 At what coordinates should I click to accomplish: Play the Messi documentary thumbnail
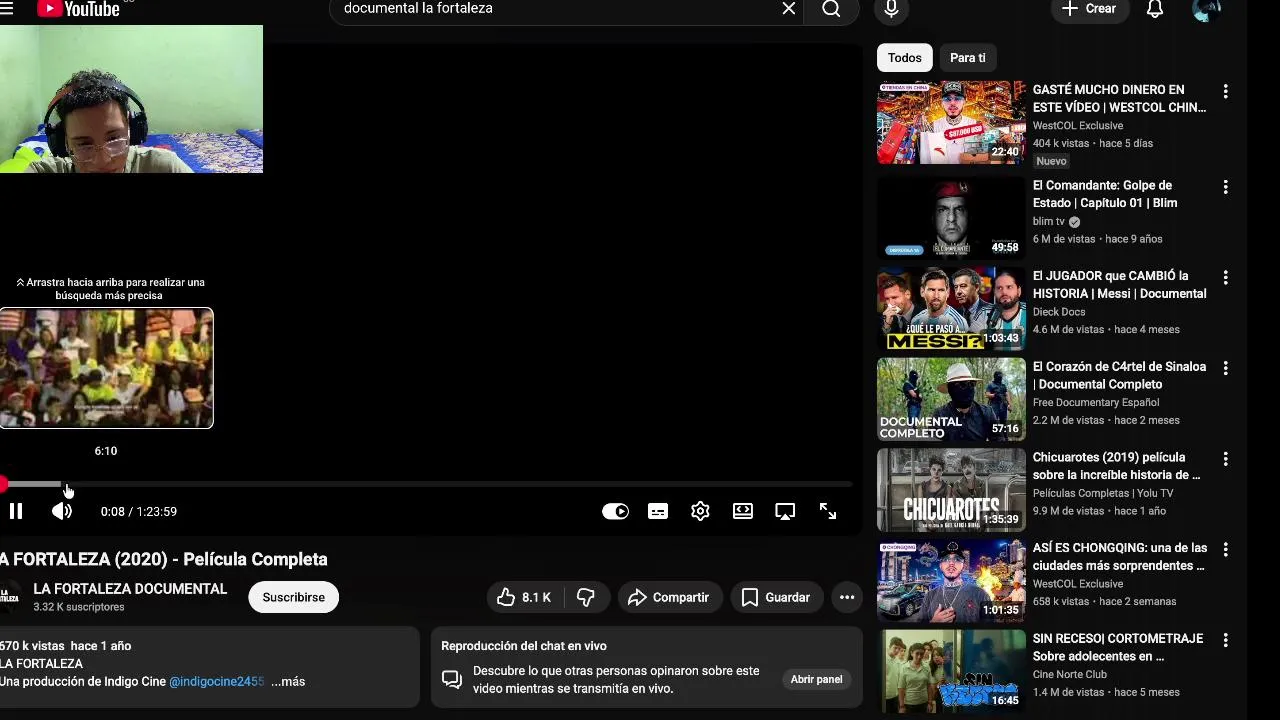(951, 308)
